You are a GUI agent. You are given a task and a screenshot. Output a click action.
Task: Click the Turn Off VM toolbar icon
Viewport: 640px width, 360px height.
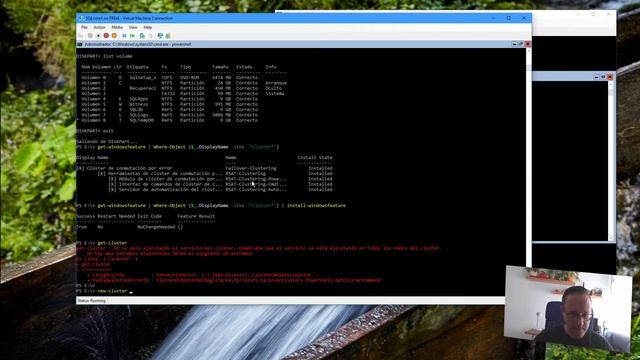98,36
